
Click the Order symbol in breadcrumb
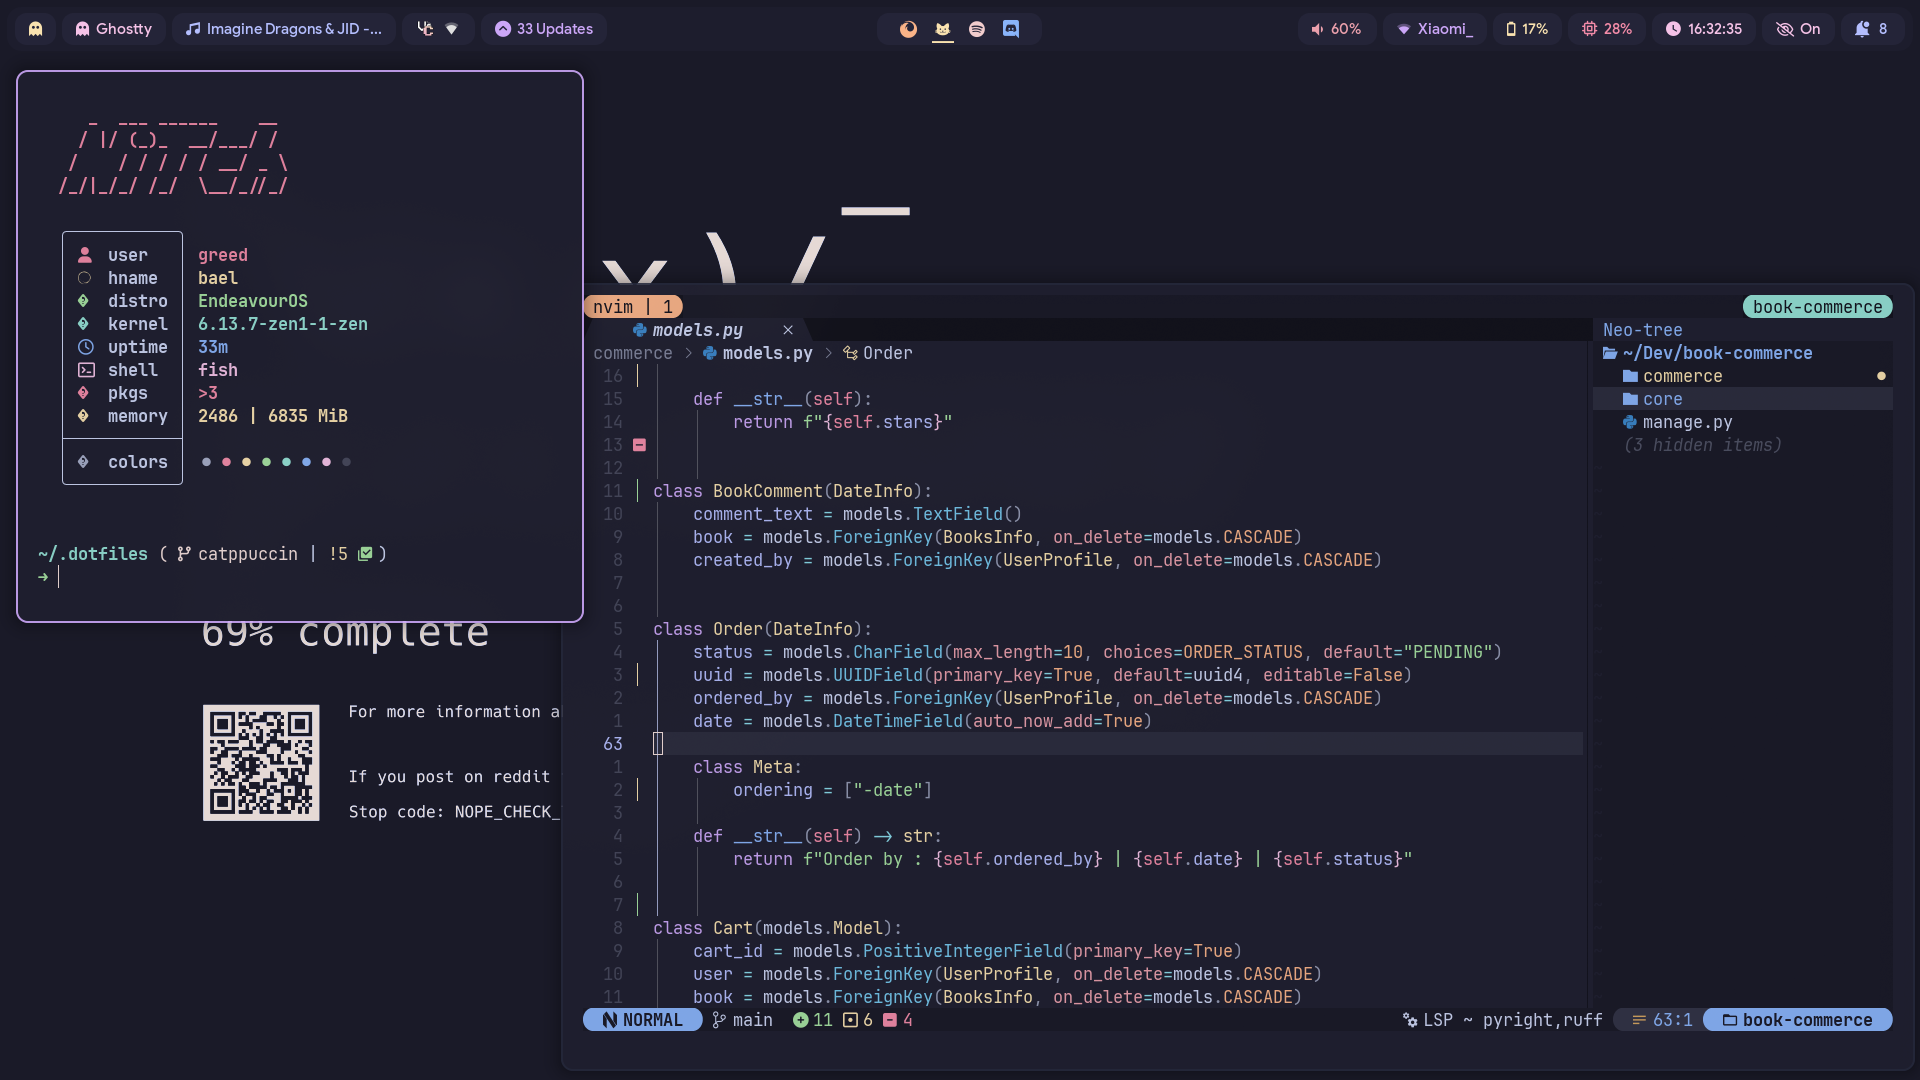point(887,353)
